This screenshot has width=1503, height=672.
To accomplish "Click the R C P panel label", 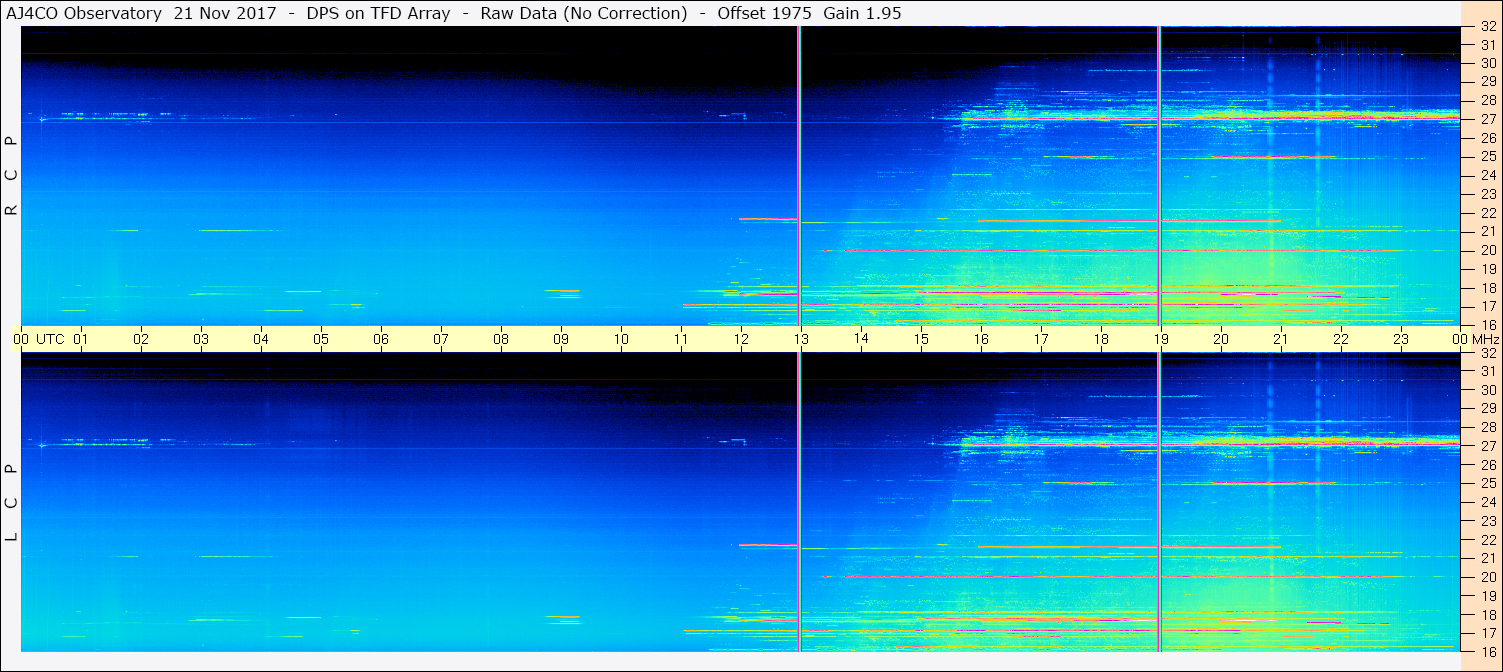I will (12, 175).
